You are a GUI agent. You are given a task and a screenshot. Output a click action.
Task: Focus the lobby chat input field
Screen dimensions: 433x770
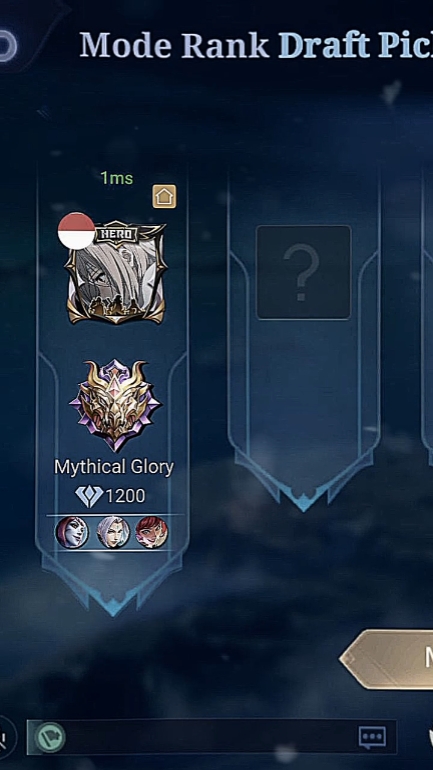point(212,737)
